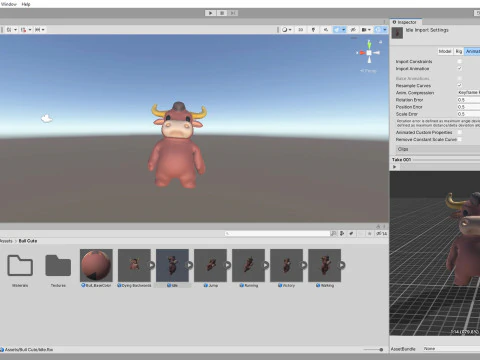Click the Rotation Error value field
This screenshot has height=360, width=480.
pos(469,100)
